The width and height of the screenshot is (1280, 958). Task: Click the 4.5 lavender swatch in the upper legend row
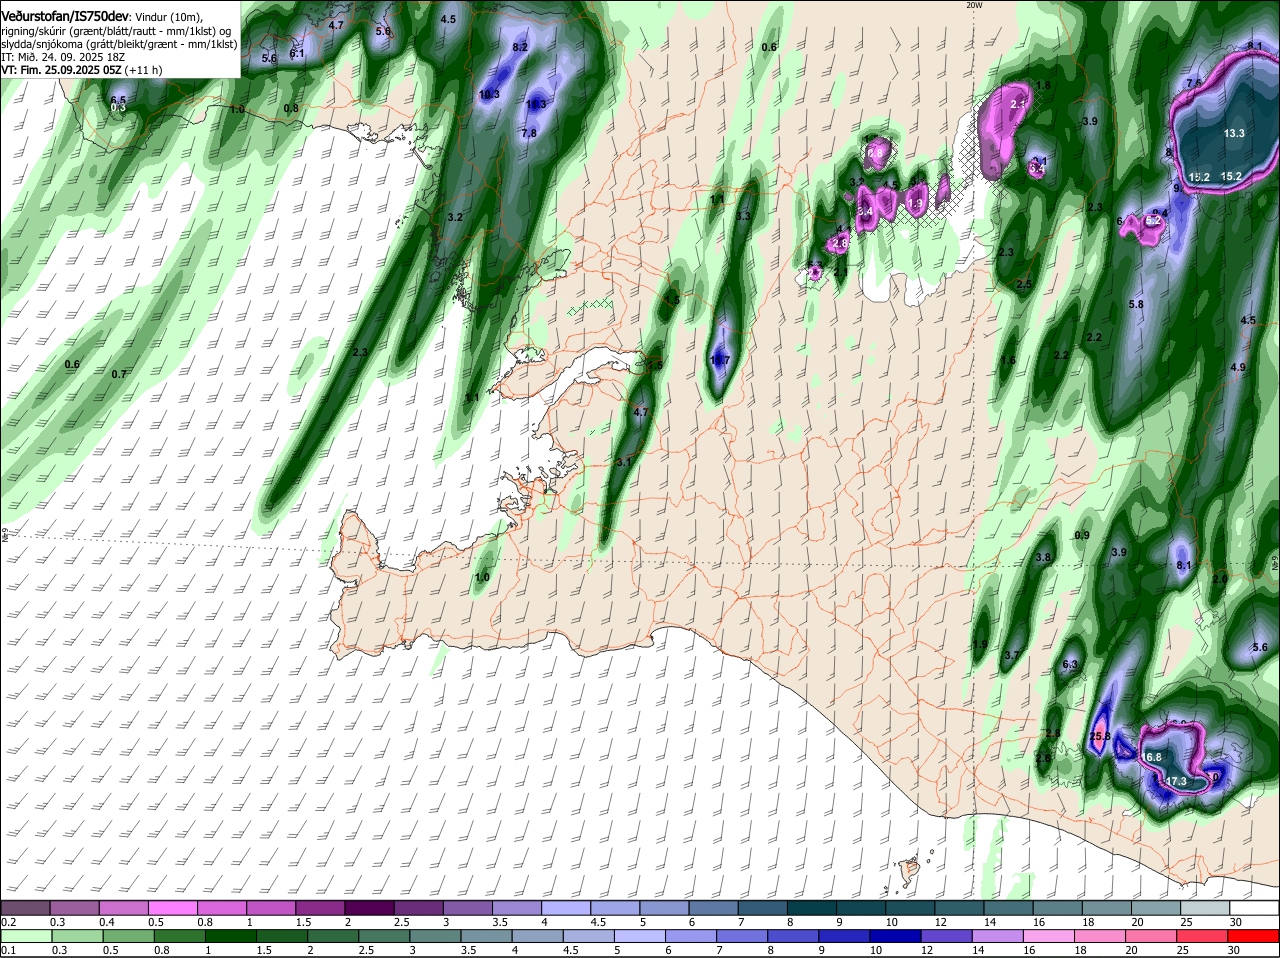click(x=616, y=907)
